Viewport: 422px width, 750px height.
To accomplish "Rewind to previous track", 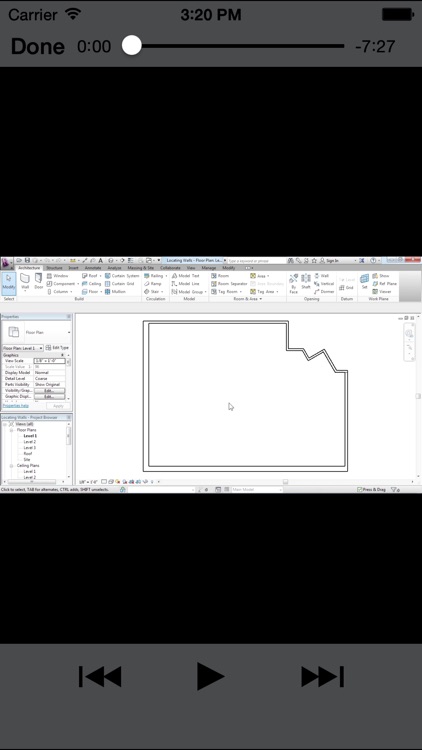I will pyautogui.click(x=100, y=676).
